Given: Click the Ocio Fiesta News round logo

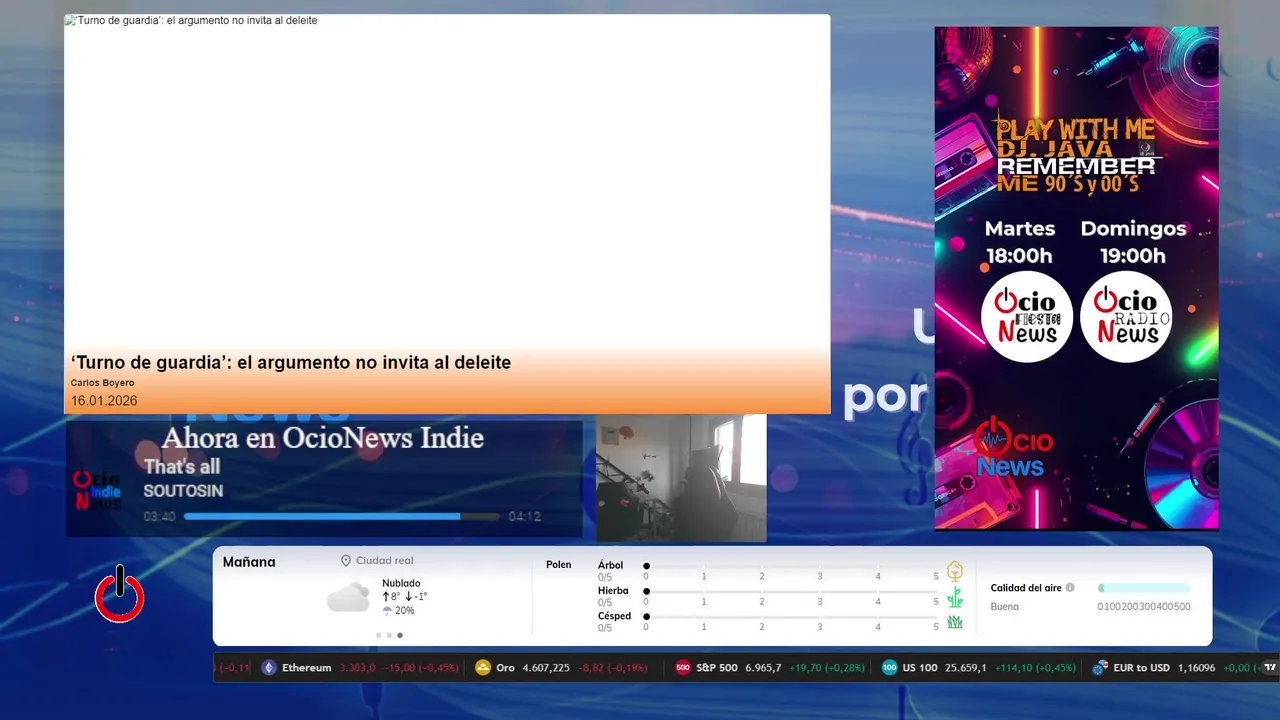Looking at the screenshot, I should tap(1027, 317).
